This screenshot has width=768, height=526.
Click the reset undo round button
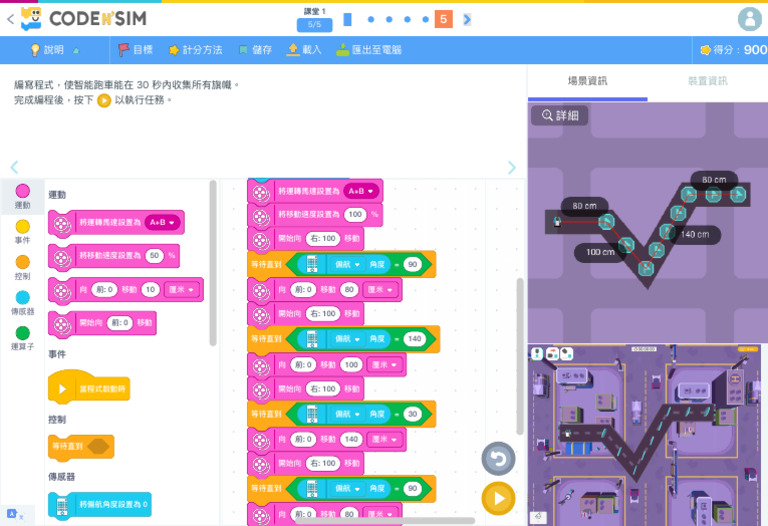498,459
